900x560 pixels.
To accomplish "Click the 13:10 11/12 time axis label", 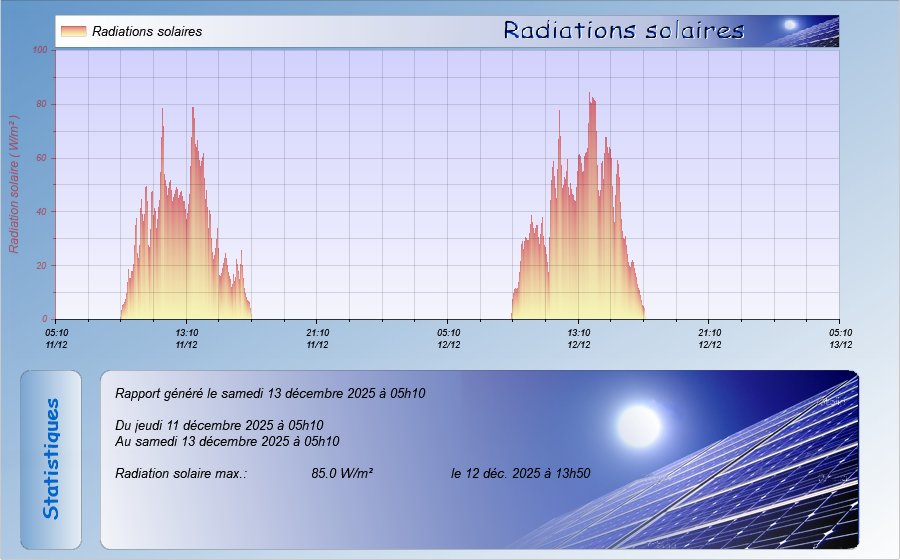I will pyautogui.click(x=186, y=338).
